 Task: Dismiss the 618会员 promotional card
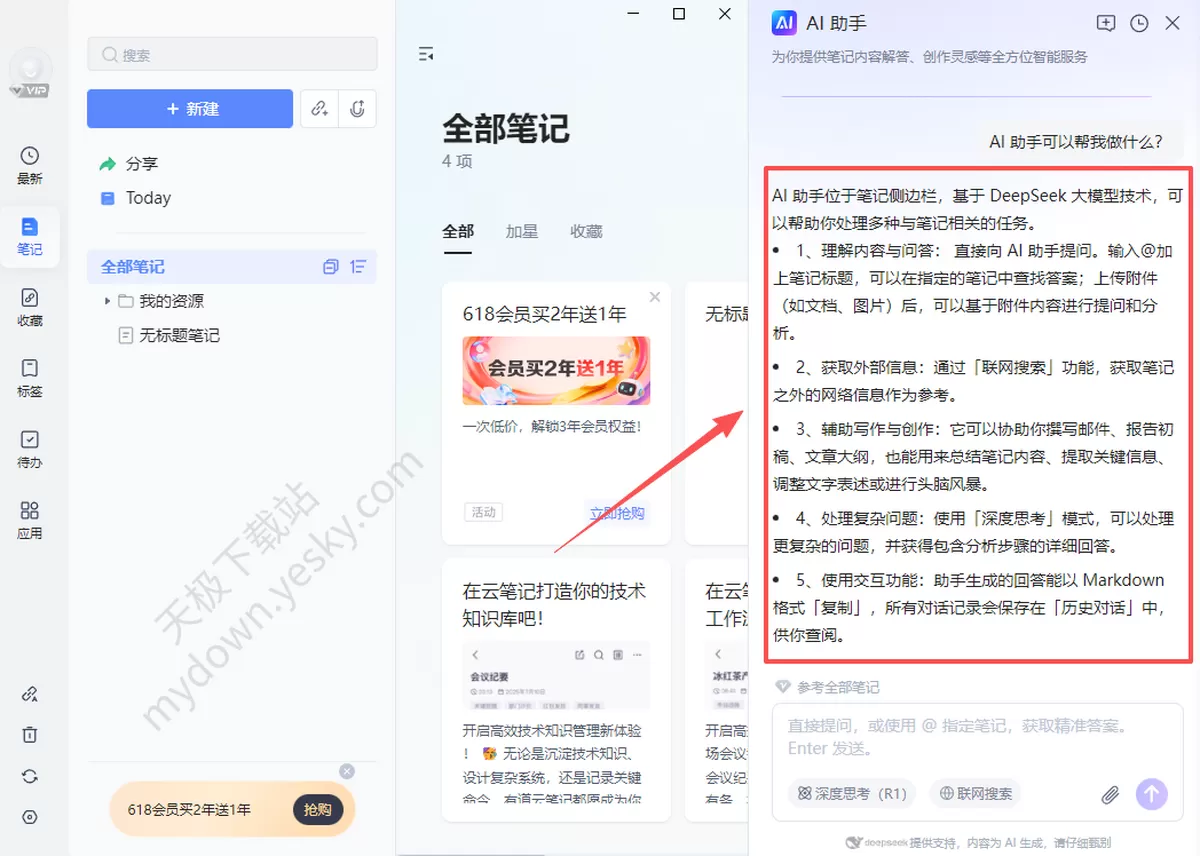coord(655,297)
